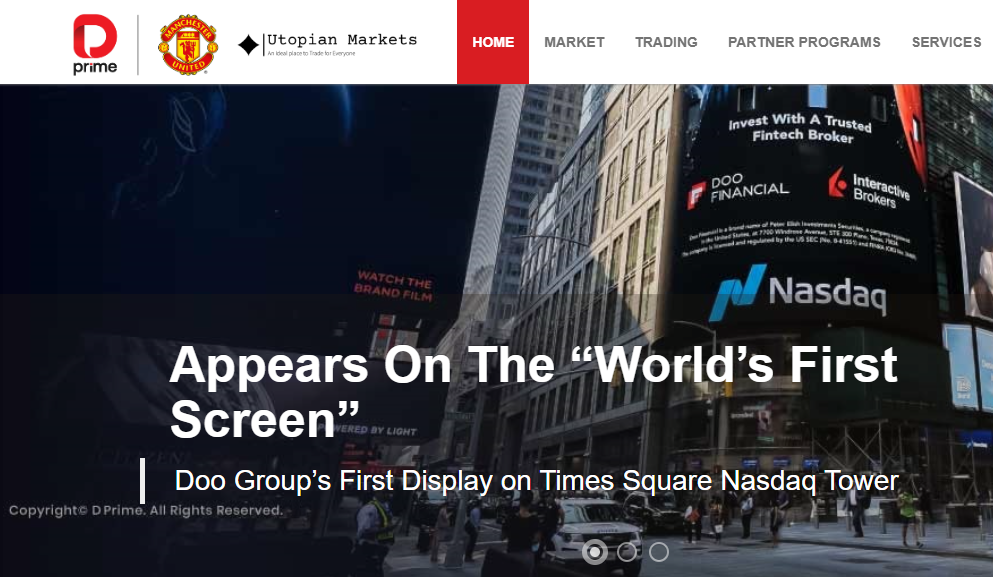993x577 pixels.
Task: Go to the HOME tab
Action: click(493, 42)
